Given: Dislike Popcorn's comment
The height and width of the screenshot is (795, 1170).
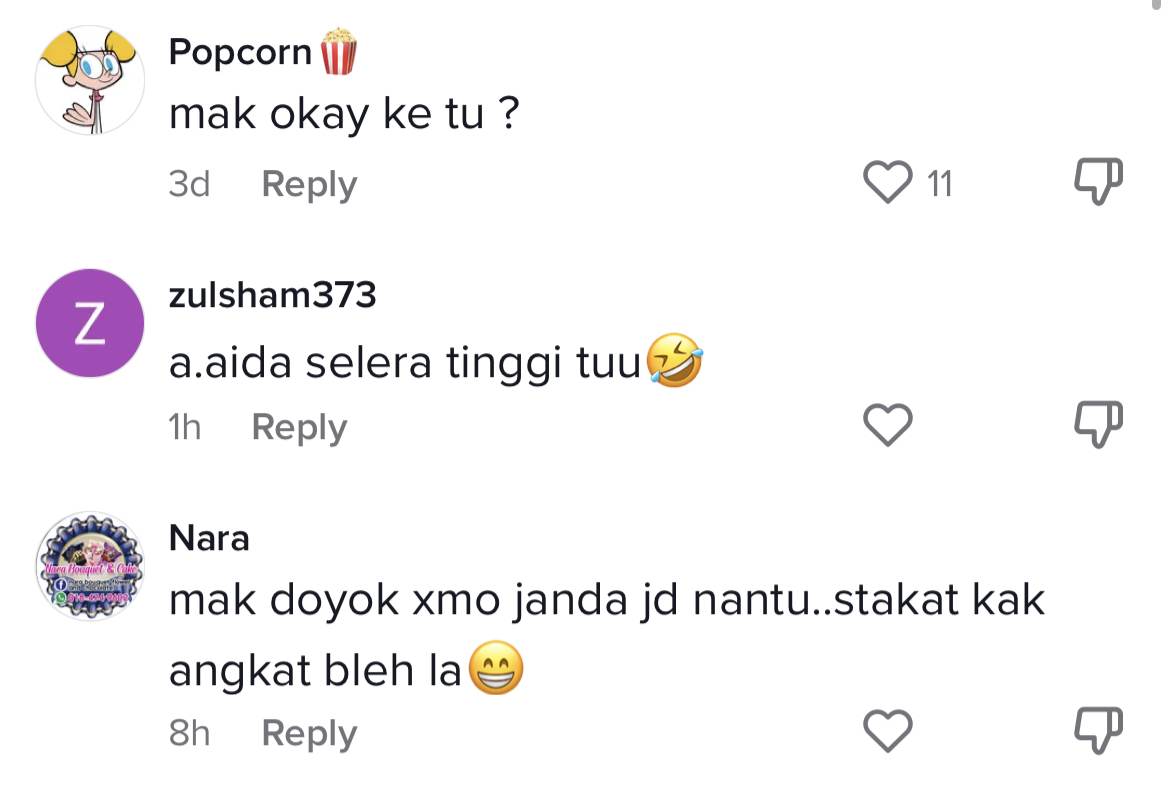Looking at the screenshot, I should coord(1099,184).
